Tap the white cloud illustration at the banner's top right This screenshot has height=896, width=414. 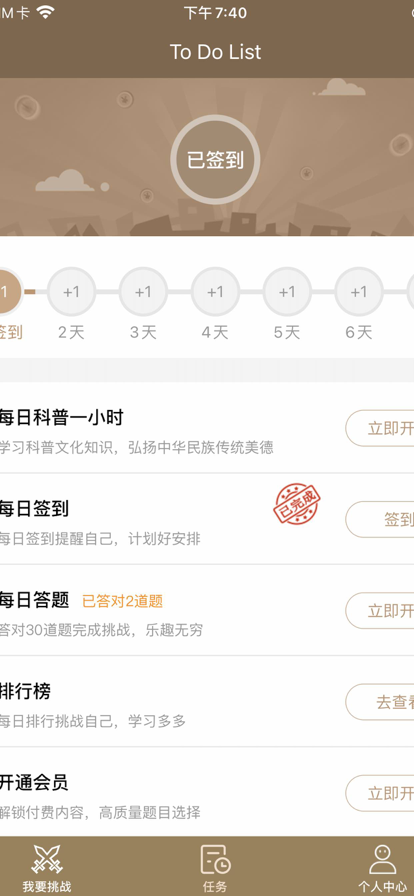[341, 87]
